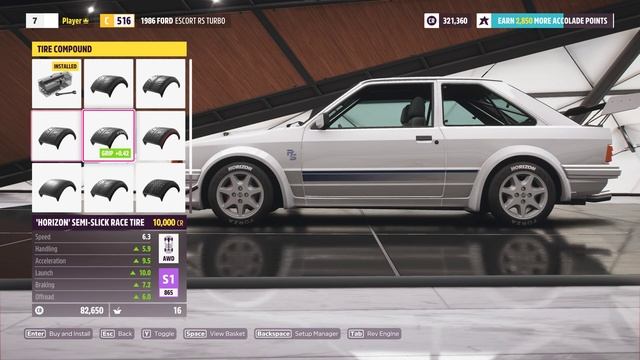Click the Offroad 6.0 stat row

point(93,297)
